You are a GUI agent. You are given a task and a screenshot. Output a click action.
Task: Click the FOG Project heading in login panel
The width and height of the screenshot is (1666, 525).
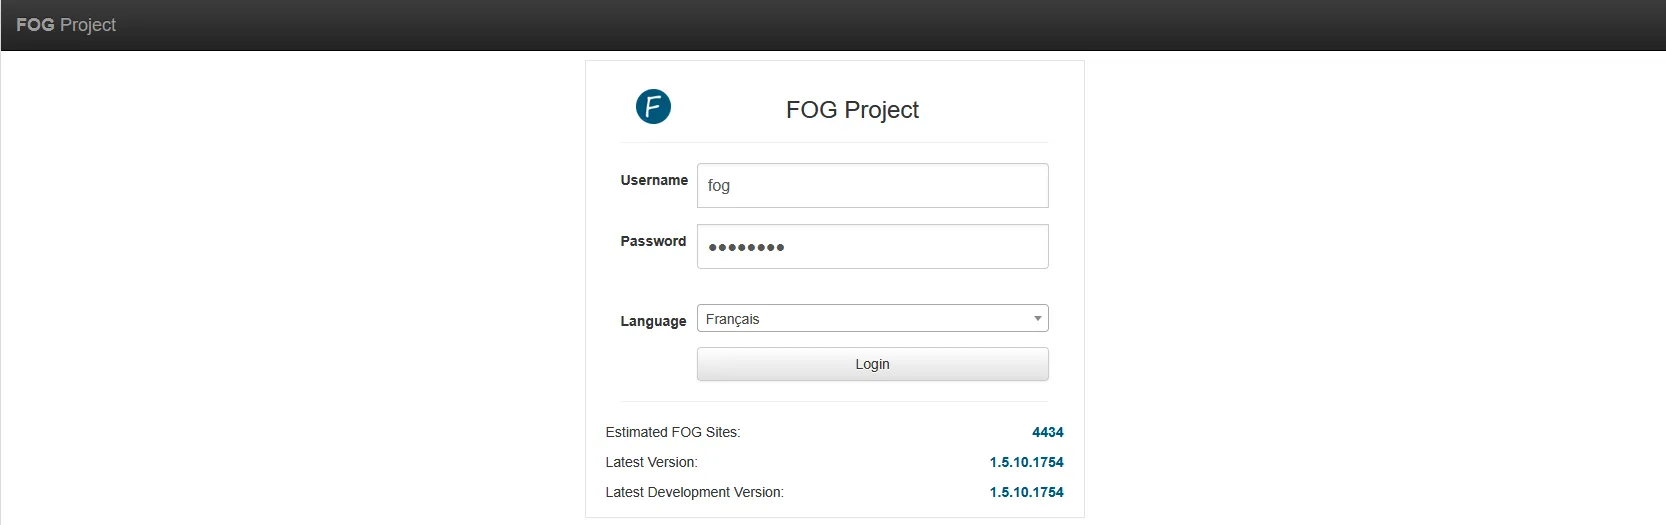pos(852,110)
